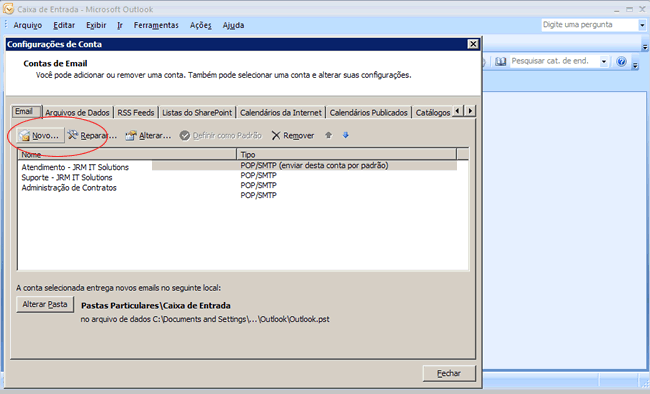Select the Suporte - JRM IT Solutions account
This screenshot has width=650, height=394.
pos(67,178)
